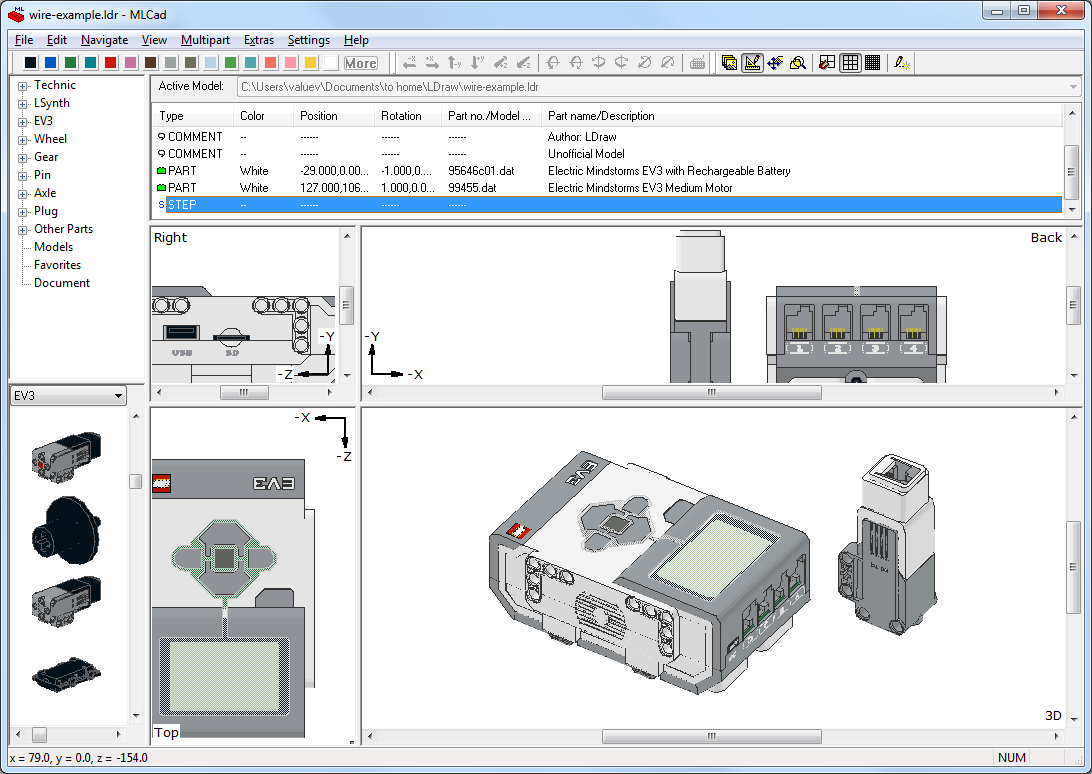The width and height of the screenshot is (1092, 774).
Task: Pick the red color swatch
Action: pos(111,63)
